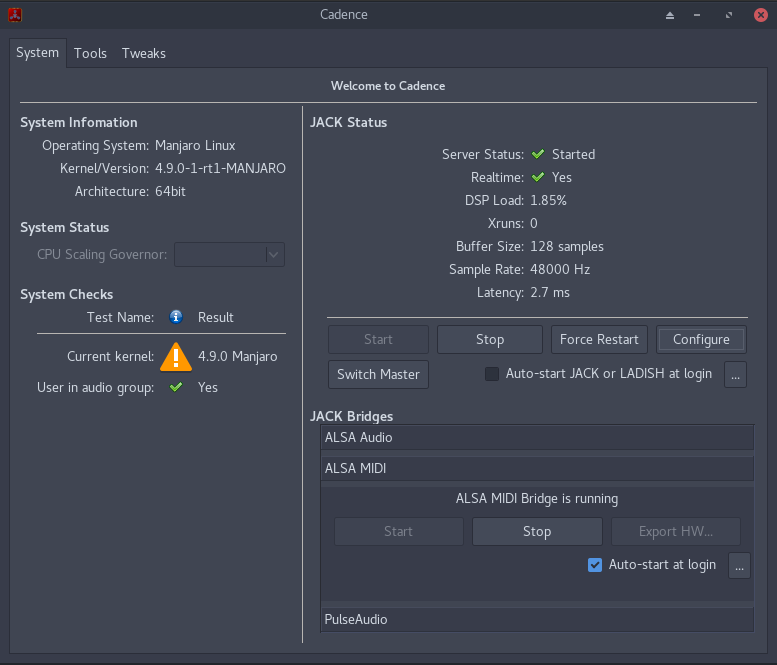Click the orange warning icon for Current kernel
Image resolution: width=777 pixels, height=665 pixels.
pyautogui.click(x=176, y=357)
